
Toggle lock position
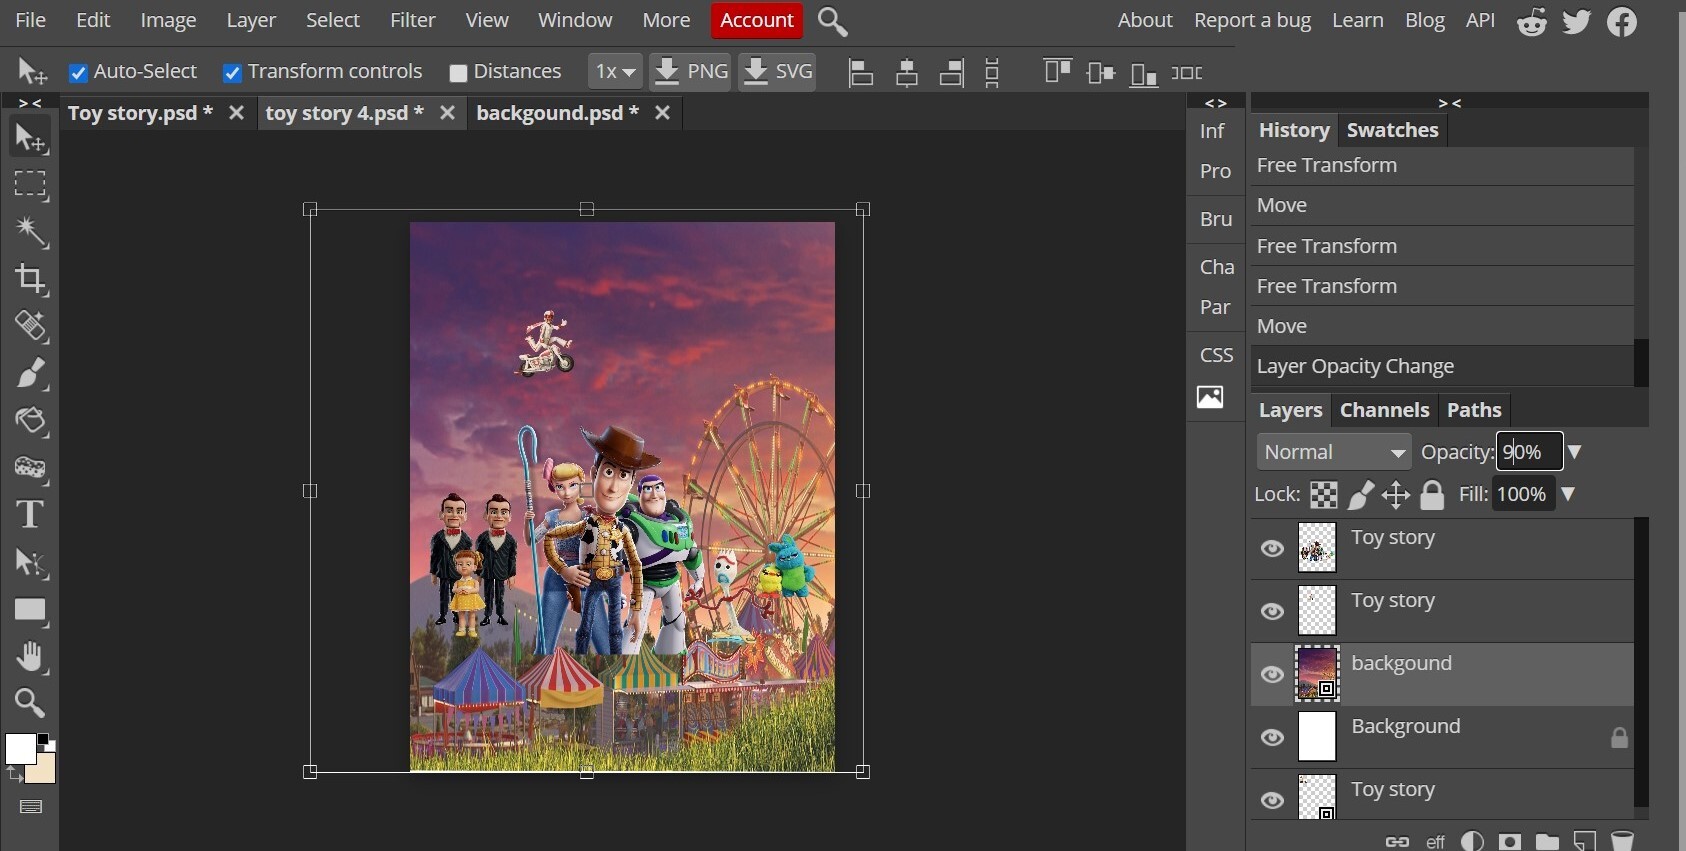[x=1396, y=495]
